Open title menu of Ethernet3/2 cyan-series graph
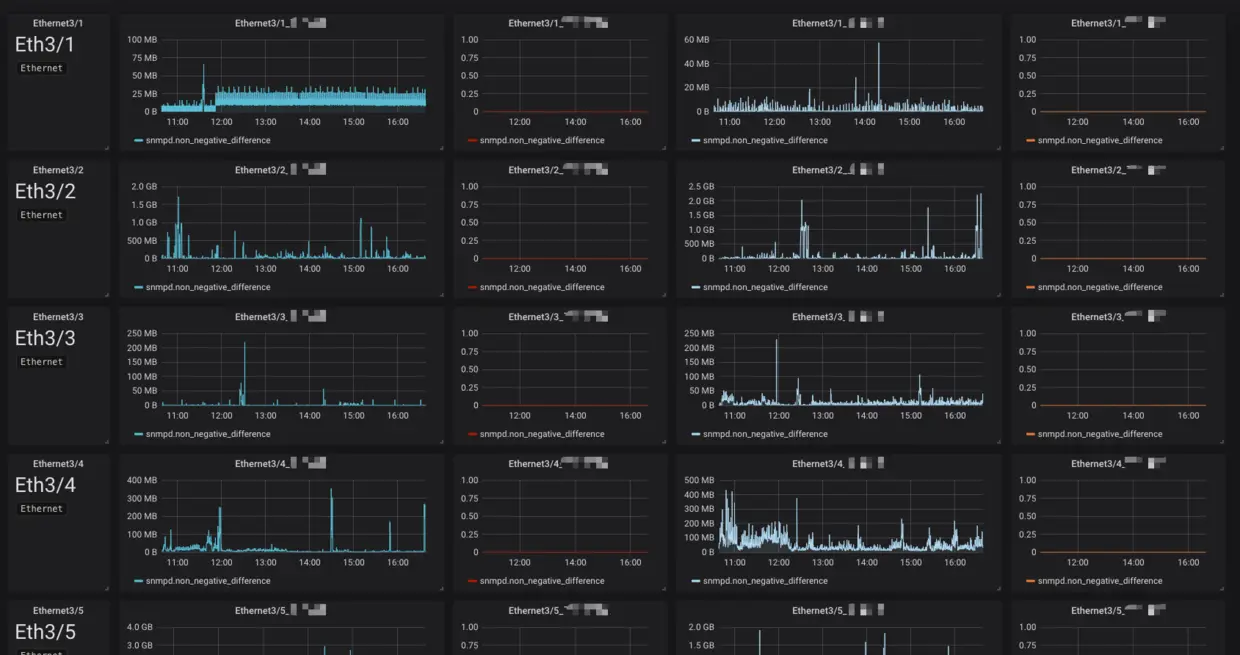 tap(281, 169)
